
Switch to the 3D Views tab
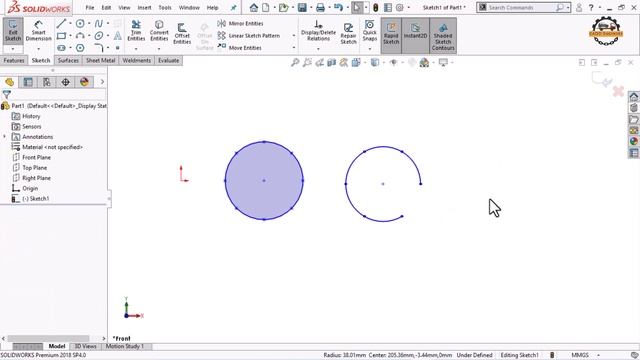click(x=85, y=346)
